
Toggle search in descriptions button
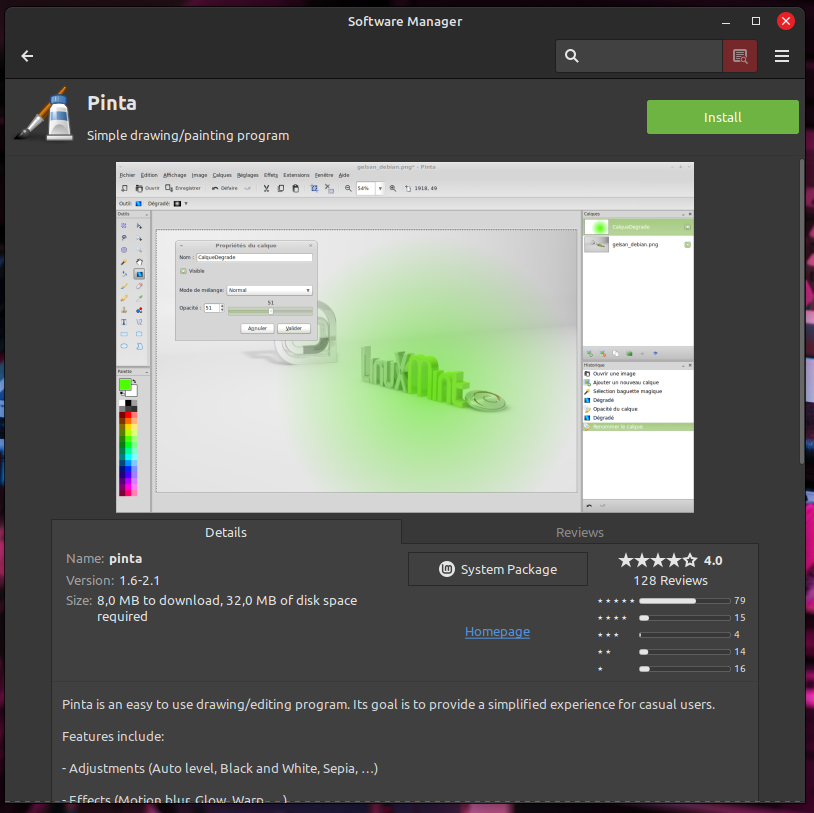740,56
